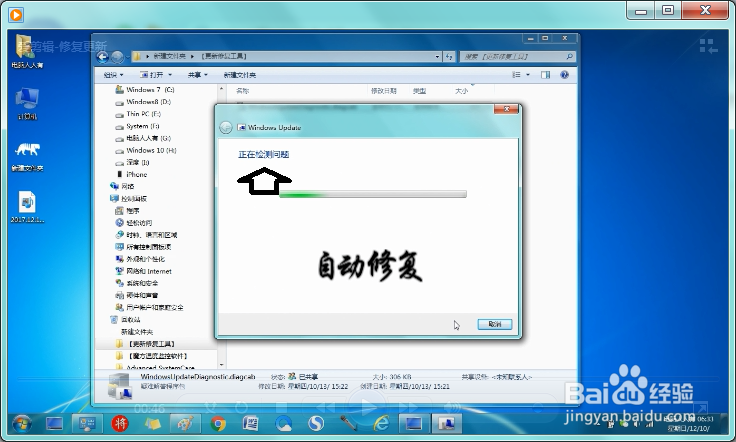736x442 pixels.
Task: Click the Explorer search input field
Action: [x=517, y=56]
